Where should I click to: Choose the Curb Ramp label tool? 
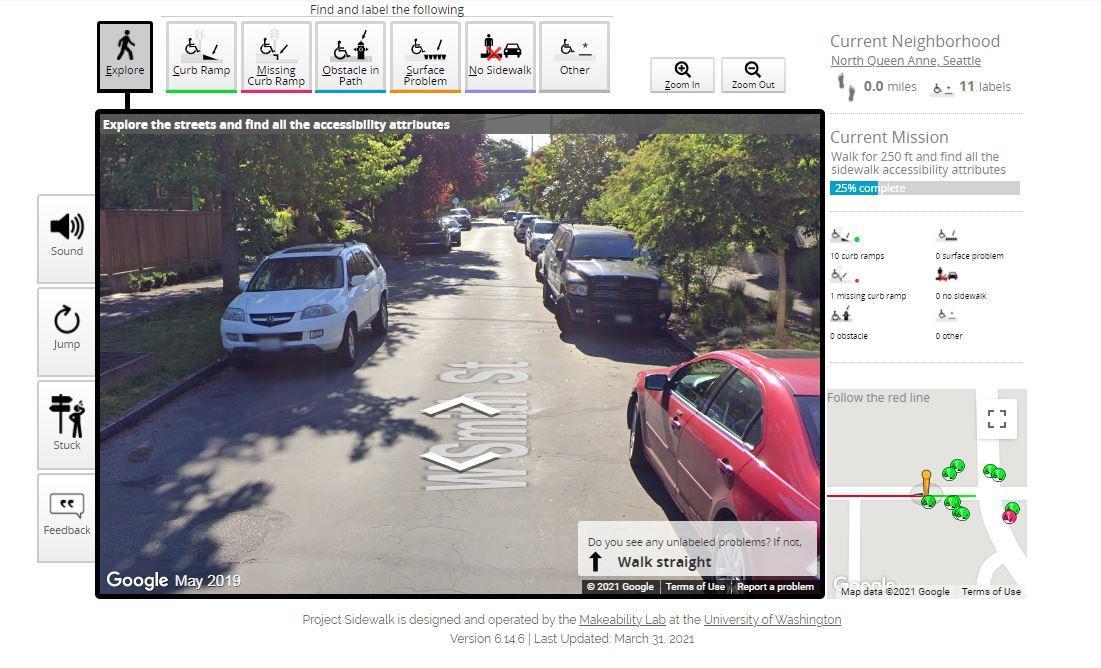point(201,57)
